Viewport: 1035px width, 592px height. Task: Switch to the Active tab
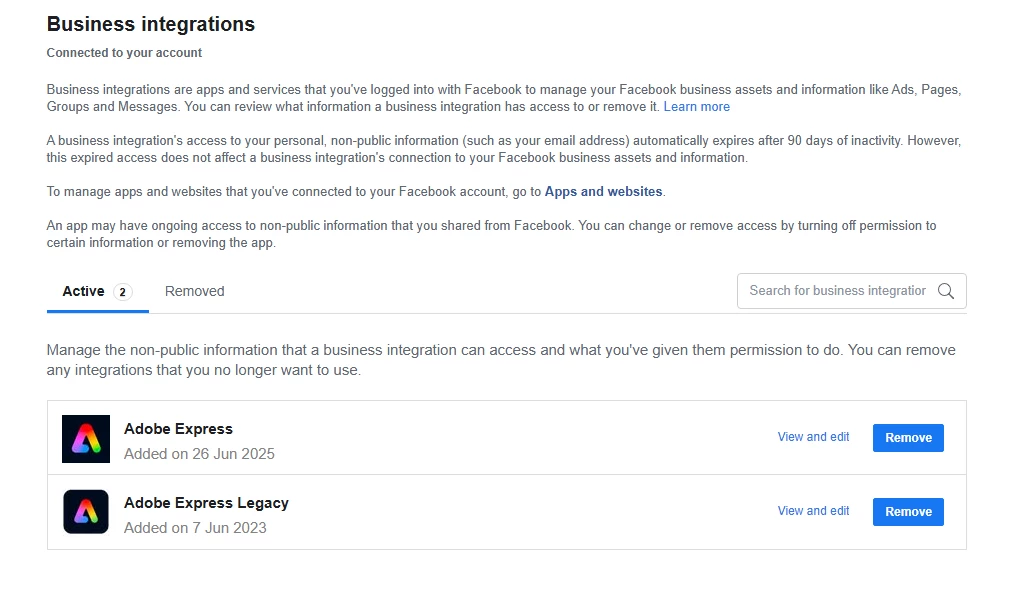tap(84, 291)
